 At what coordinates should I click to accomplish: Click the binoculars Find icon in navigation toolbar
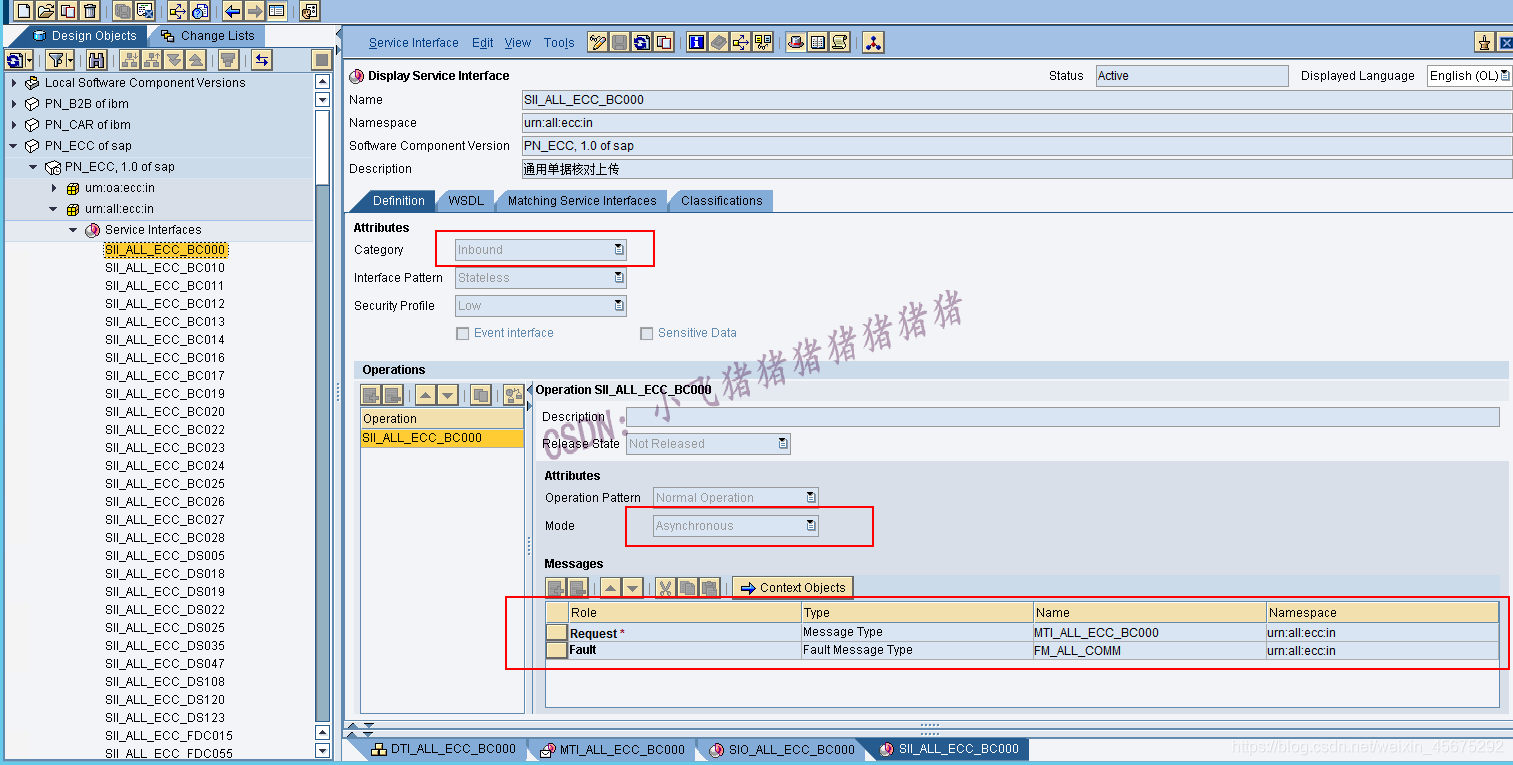pyautogui.click(x=97, y=60)
